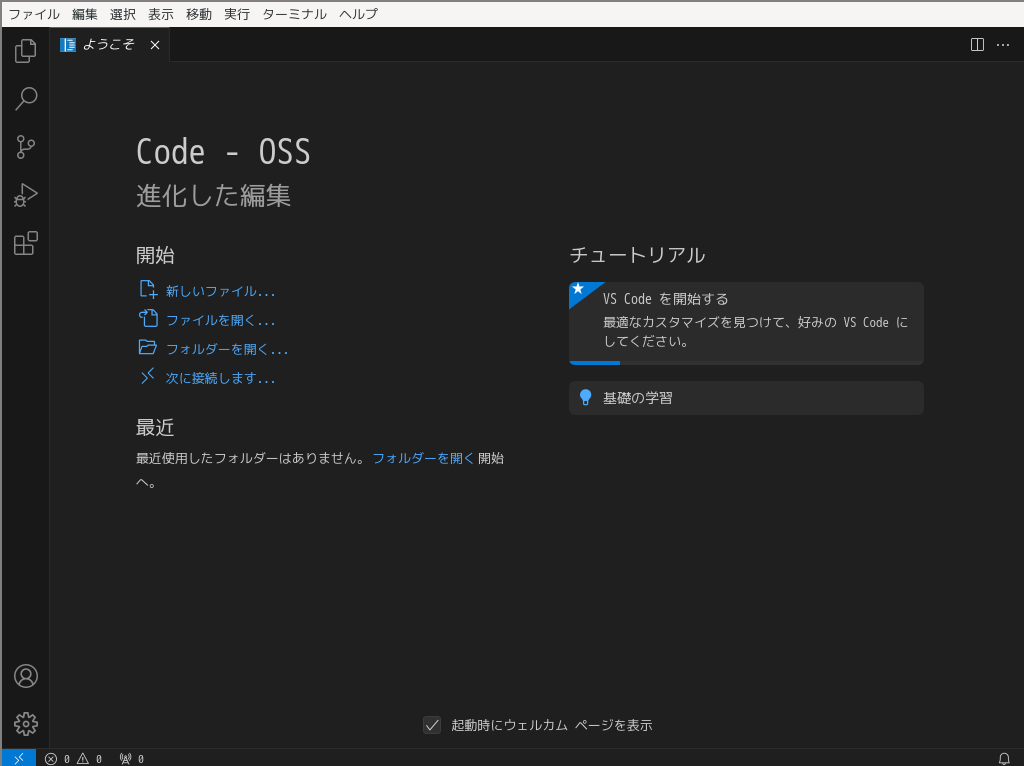Open the Extensions view
Image resolution: width=1024 pixels, height=766 pixels.
[x=25, y=244]
